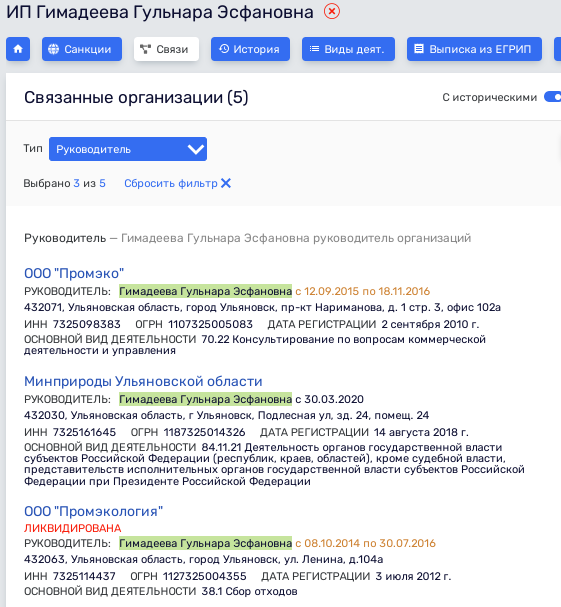The image size is (561, 607).
Task: Click date range с 12.09.2015 по 18.11.2016
Action: coord(363,291)
